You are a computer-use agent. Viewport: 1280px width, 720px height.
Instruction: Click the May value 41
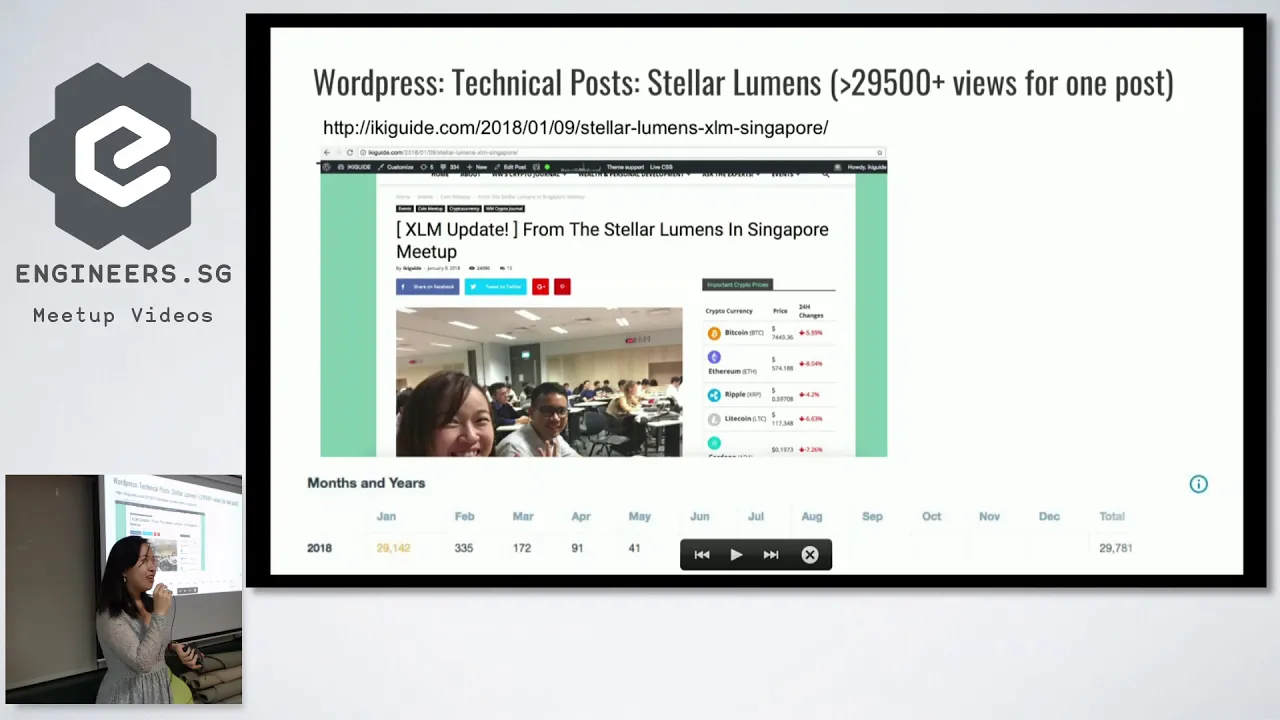click(635, 548)
